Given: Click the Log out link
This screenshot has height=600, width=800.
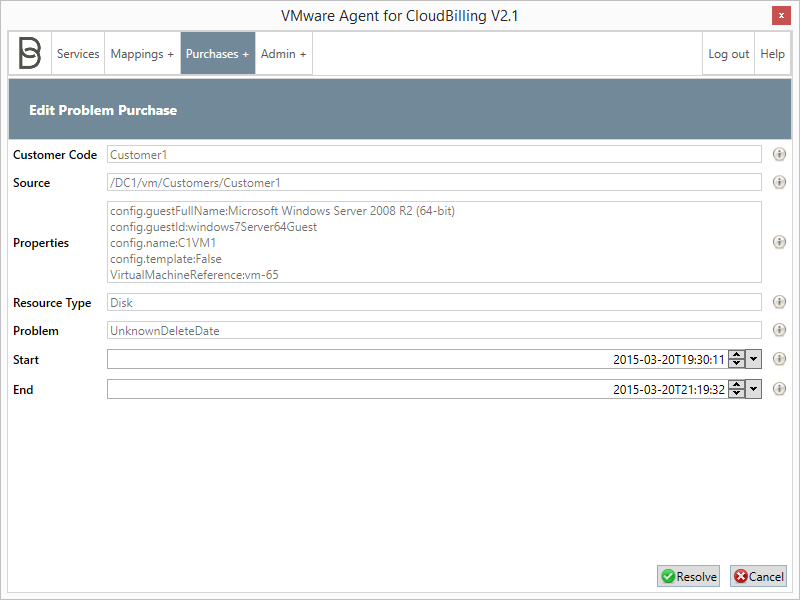Looking at the screenshot, I should click(x=728, y=53).
